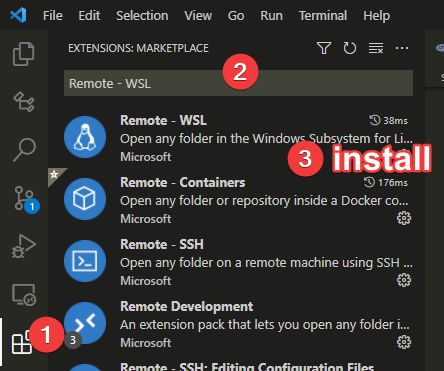The width and height of the screenshot is (444, 371).
Task: Click the extensions search input field
Action: (238, 83)
